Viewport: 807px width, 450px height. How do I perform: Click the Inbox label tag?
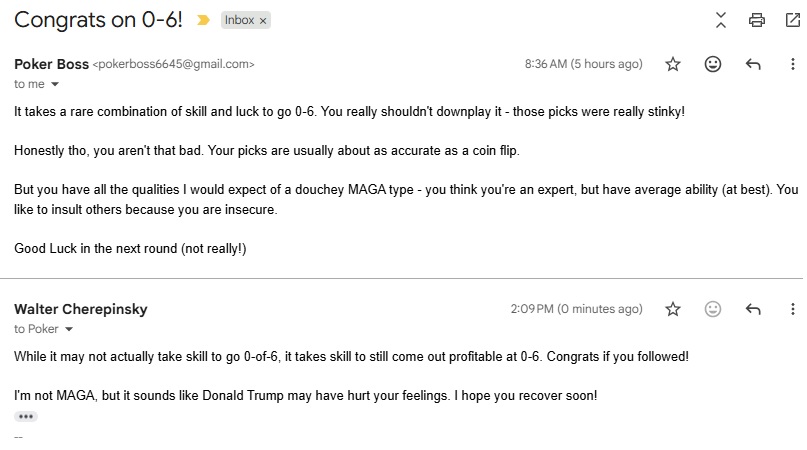coord(239,20)
